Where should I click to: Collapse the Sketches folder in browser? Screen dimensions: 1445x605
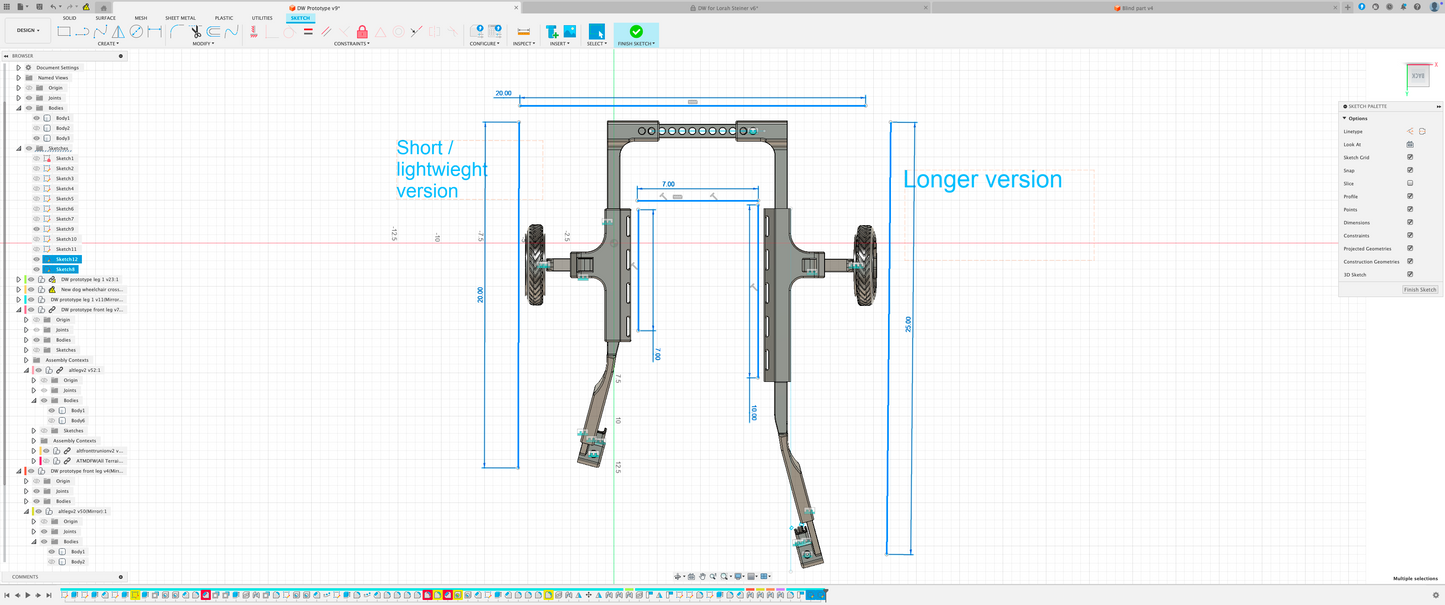pyautogui.click(x=18, y=148)
